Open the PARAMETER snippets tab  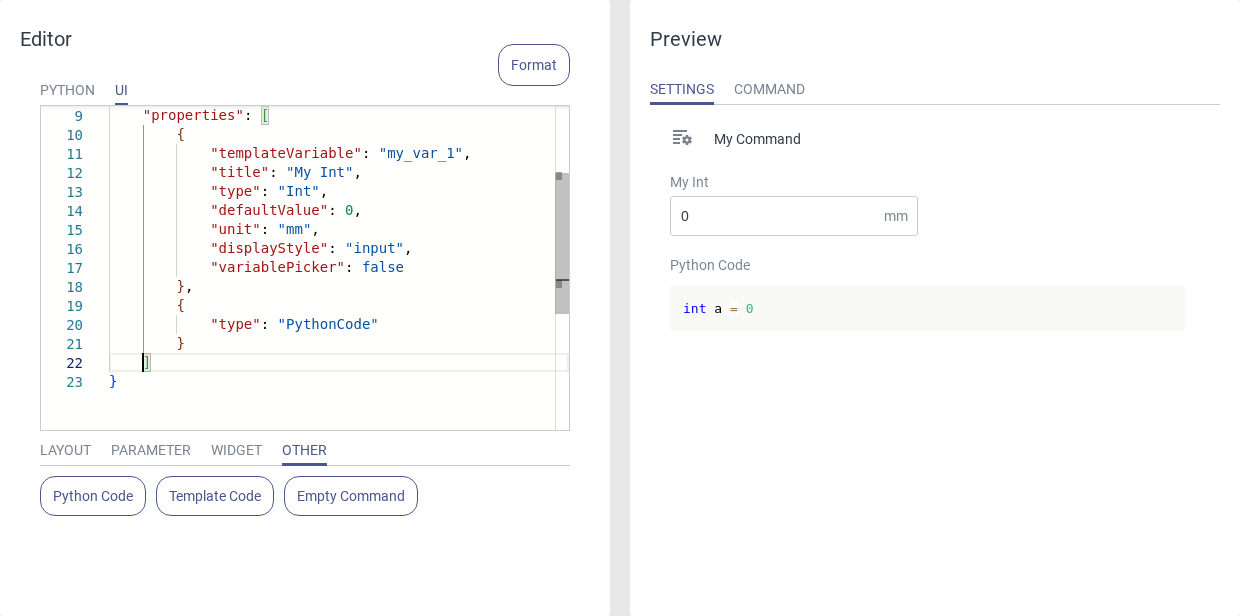pos(151,450)
